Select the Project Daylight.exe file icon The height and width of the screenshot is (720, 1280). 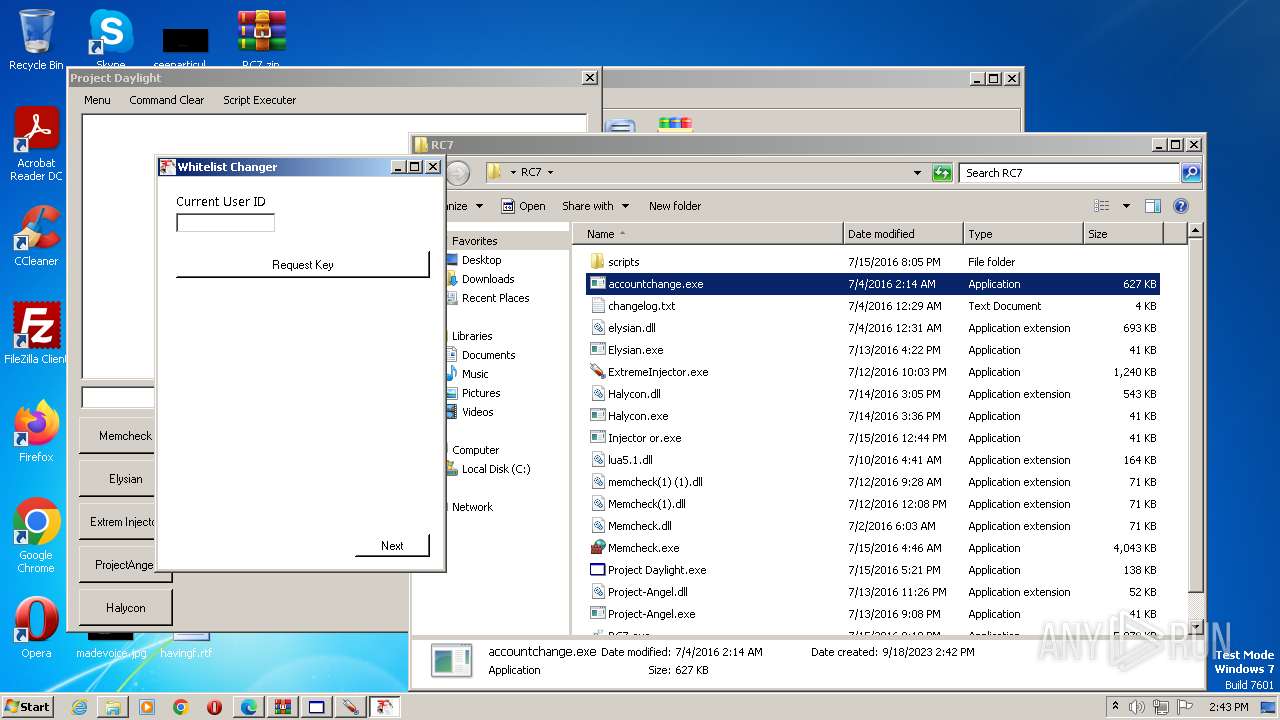click(x=598, y=570)
